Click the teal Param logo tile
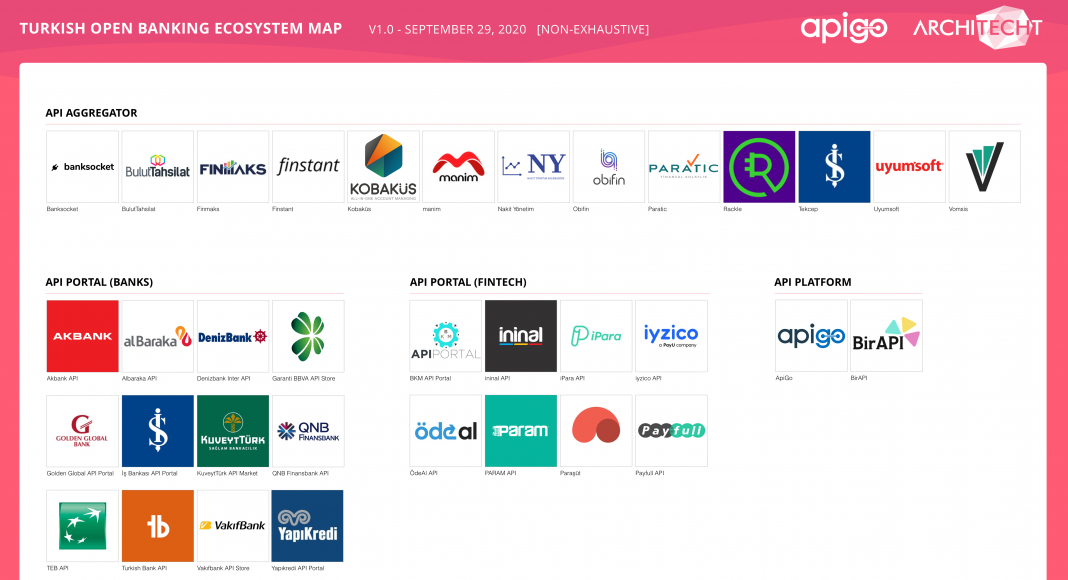The width and height of the screenshot is (1068, 580). click(x=521, y=431)
